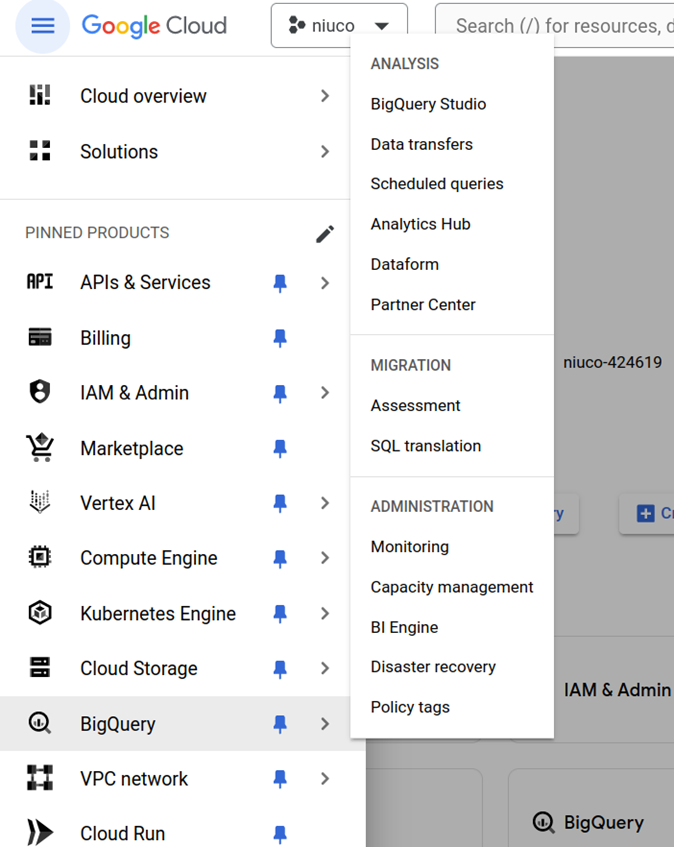
Task: Click the Google Cloud logo
Action: tap(154, 26)
